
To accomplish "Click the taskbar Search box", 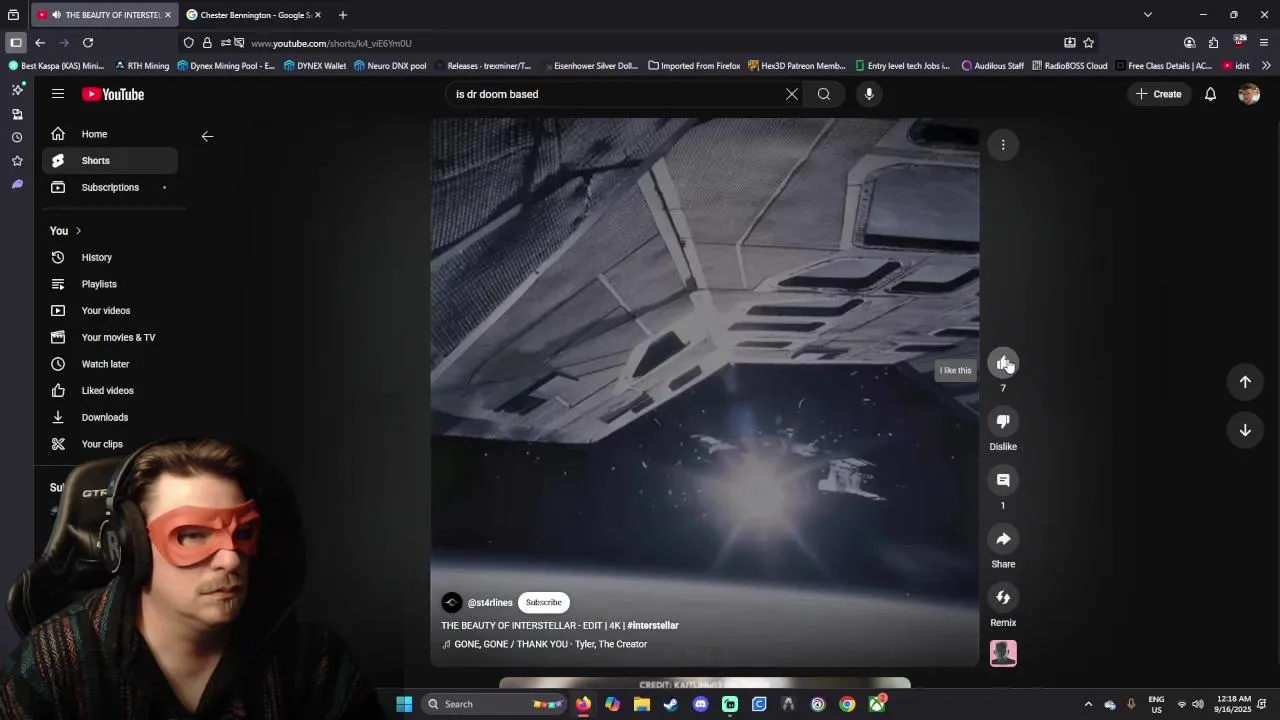I will point(494,704).
